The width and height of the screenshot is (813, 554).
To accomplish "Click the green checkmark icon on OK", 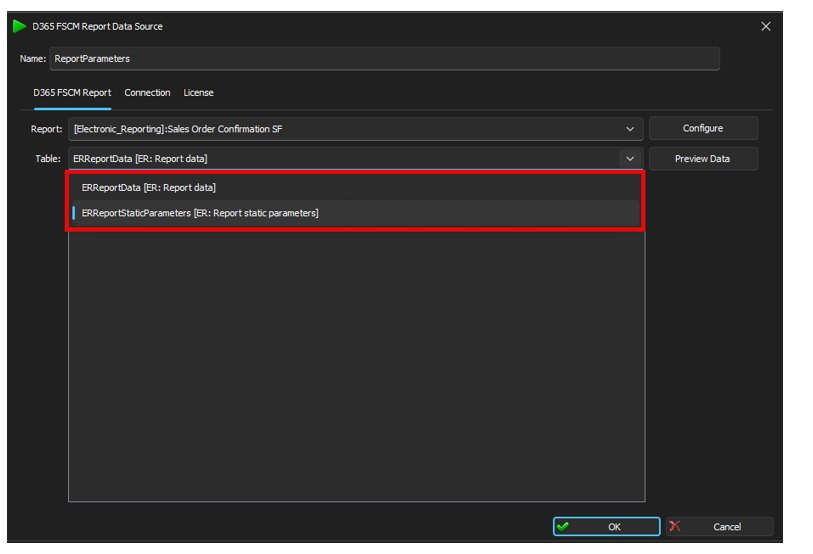I will 563,527.
